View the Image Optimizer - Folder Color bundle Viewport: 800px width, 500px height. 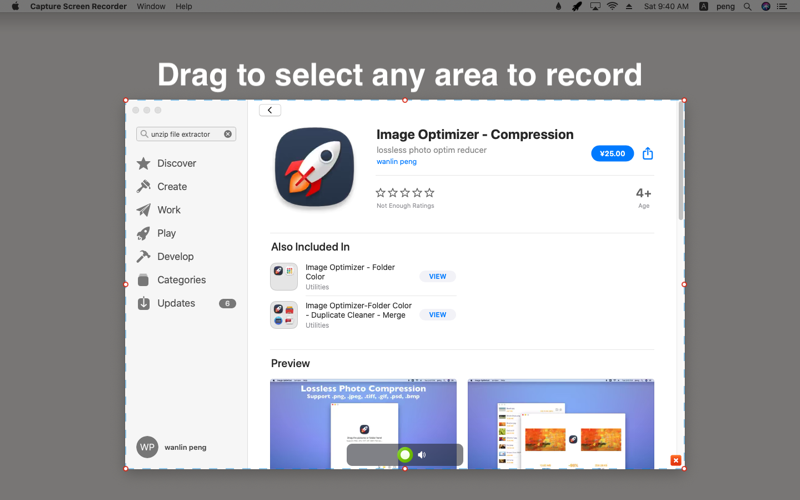tap(437, 277)
